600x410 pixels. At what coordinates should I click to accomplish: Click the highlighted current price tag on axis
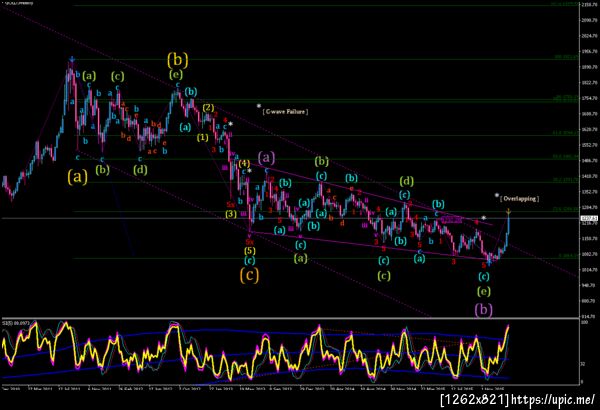point(587,218)
